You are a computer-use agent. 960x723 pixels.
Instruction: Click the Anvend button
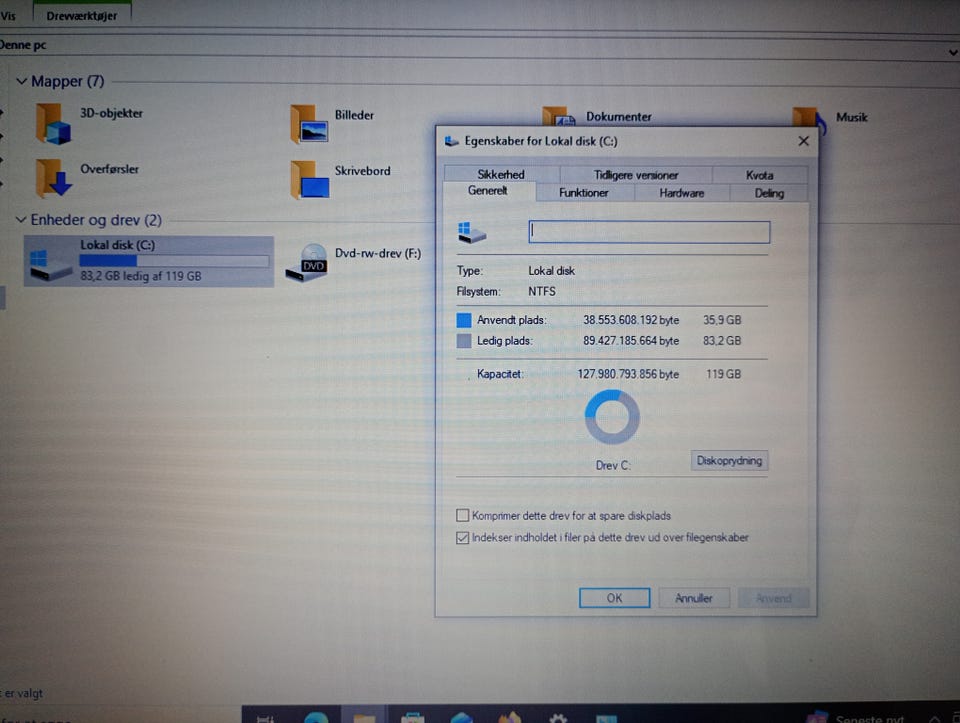773,598
